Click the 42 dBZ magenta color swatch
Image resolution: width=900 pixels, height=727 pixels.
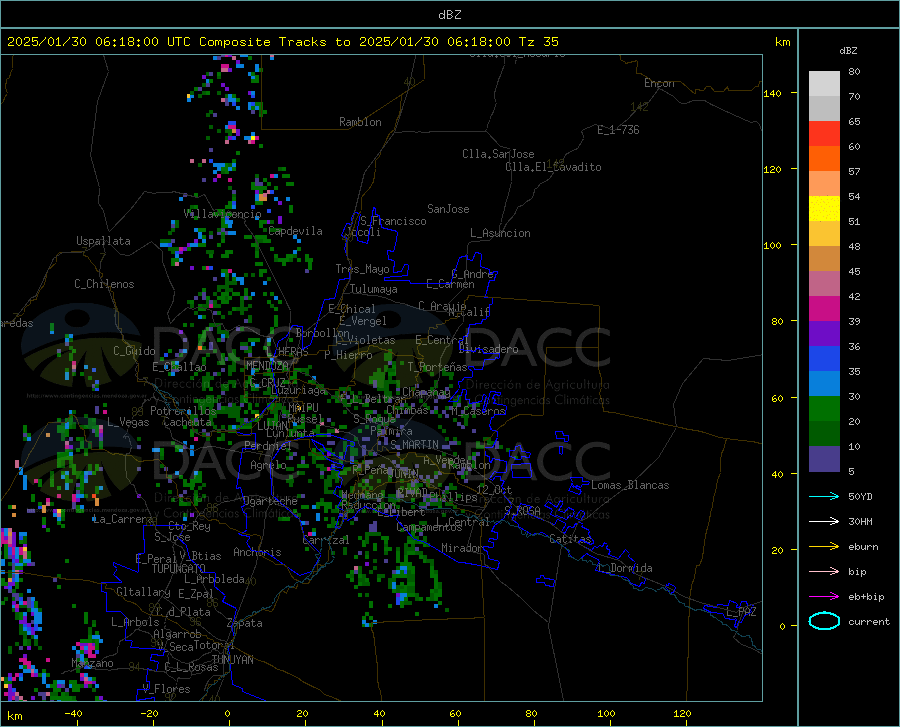point(824,309)
